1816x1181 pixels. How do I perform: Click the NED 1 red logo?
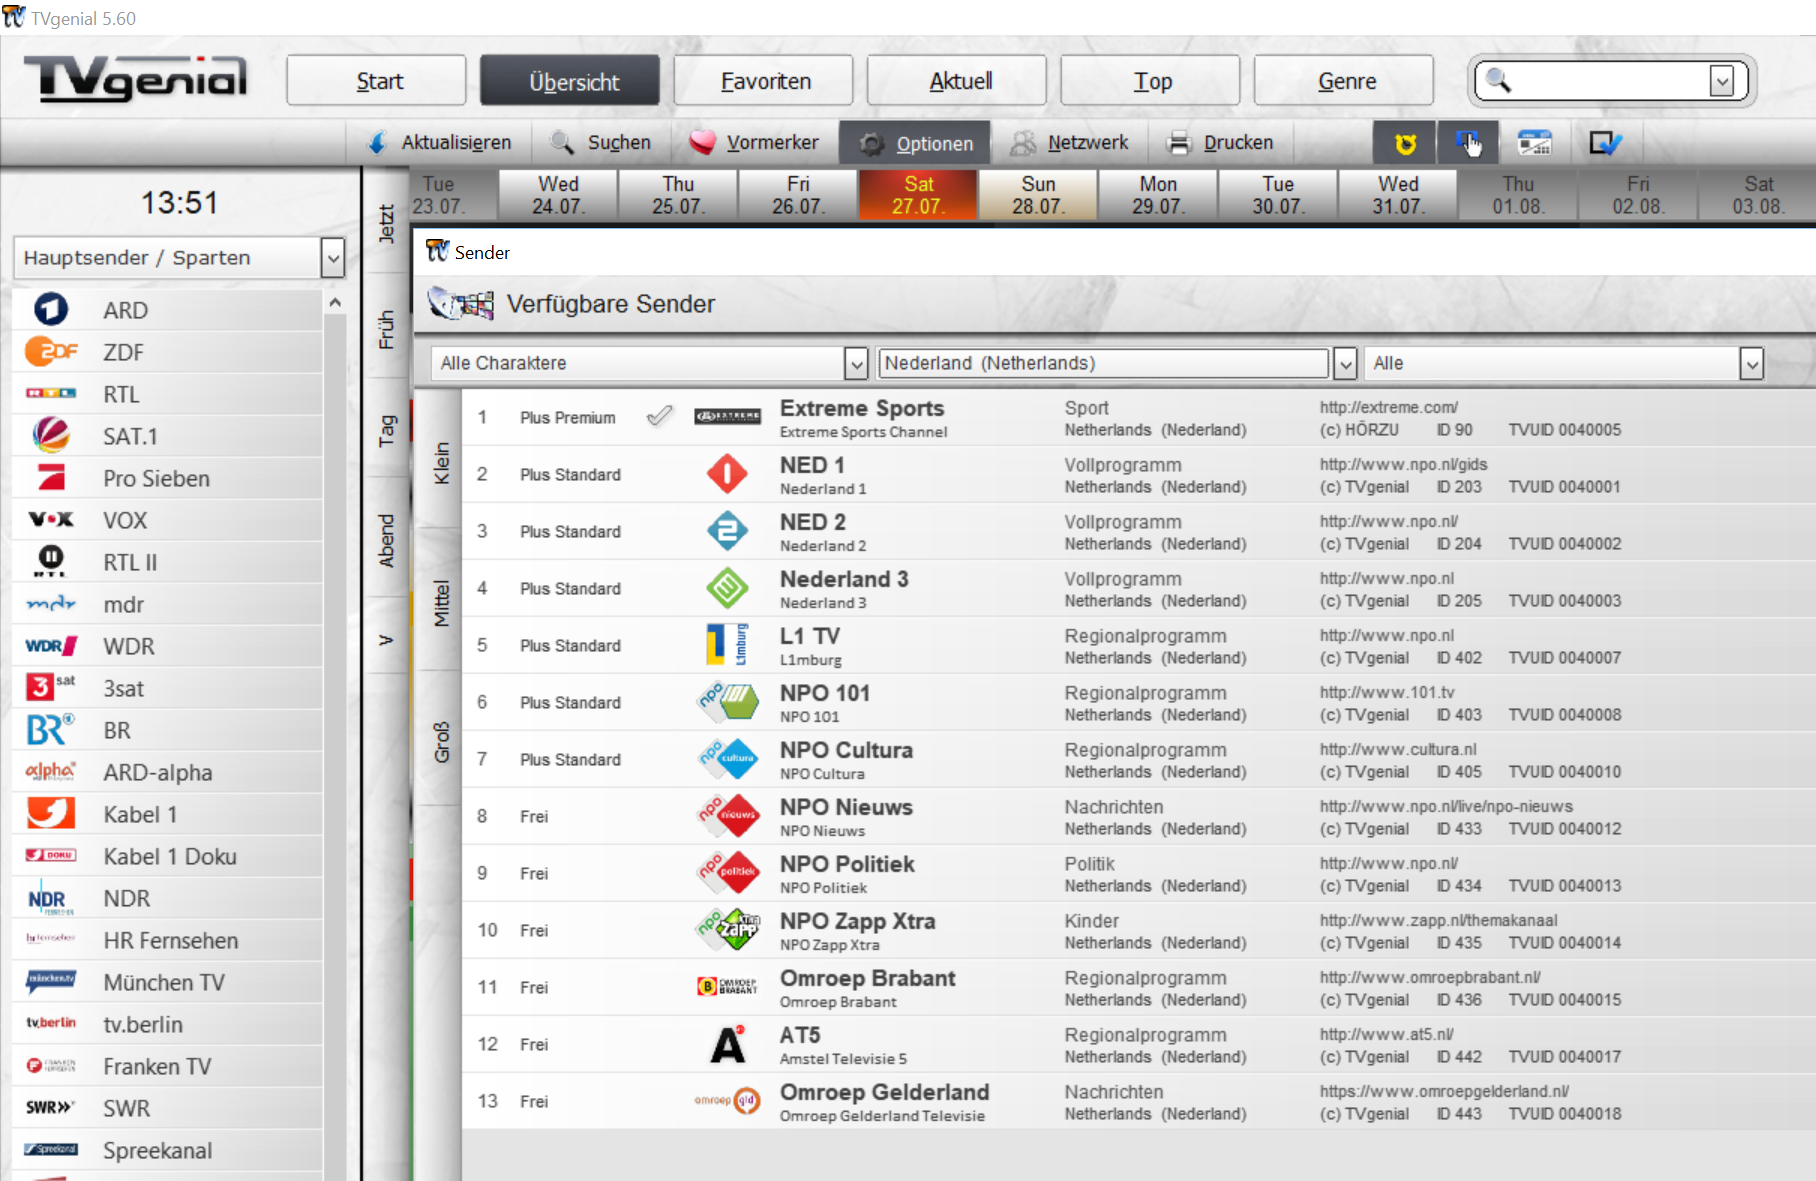click(727, 473)
